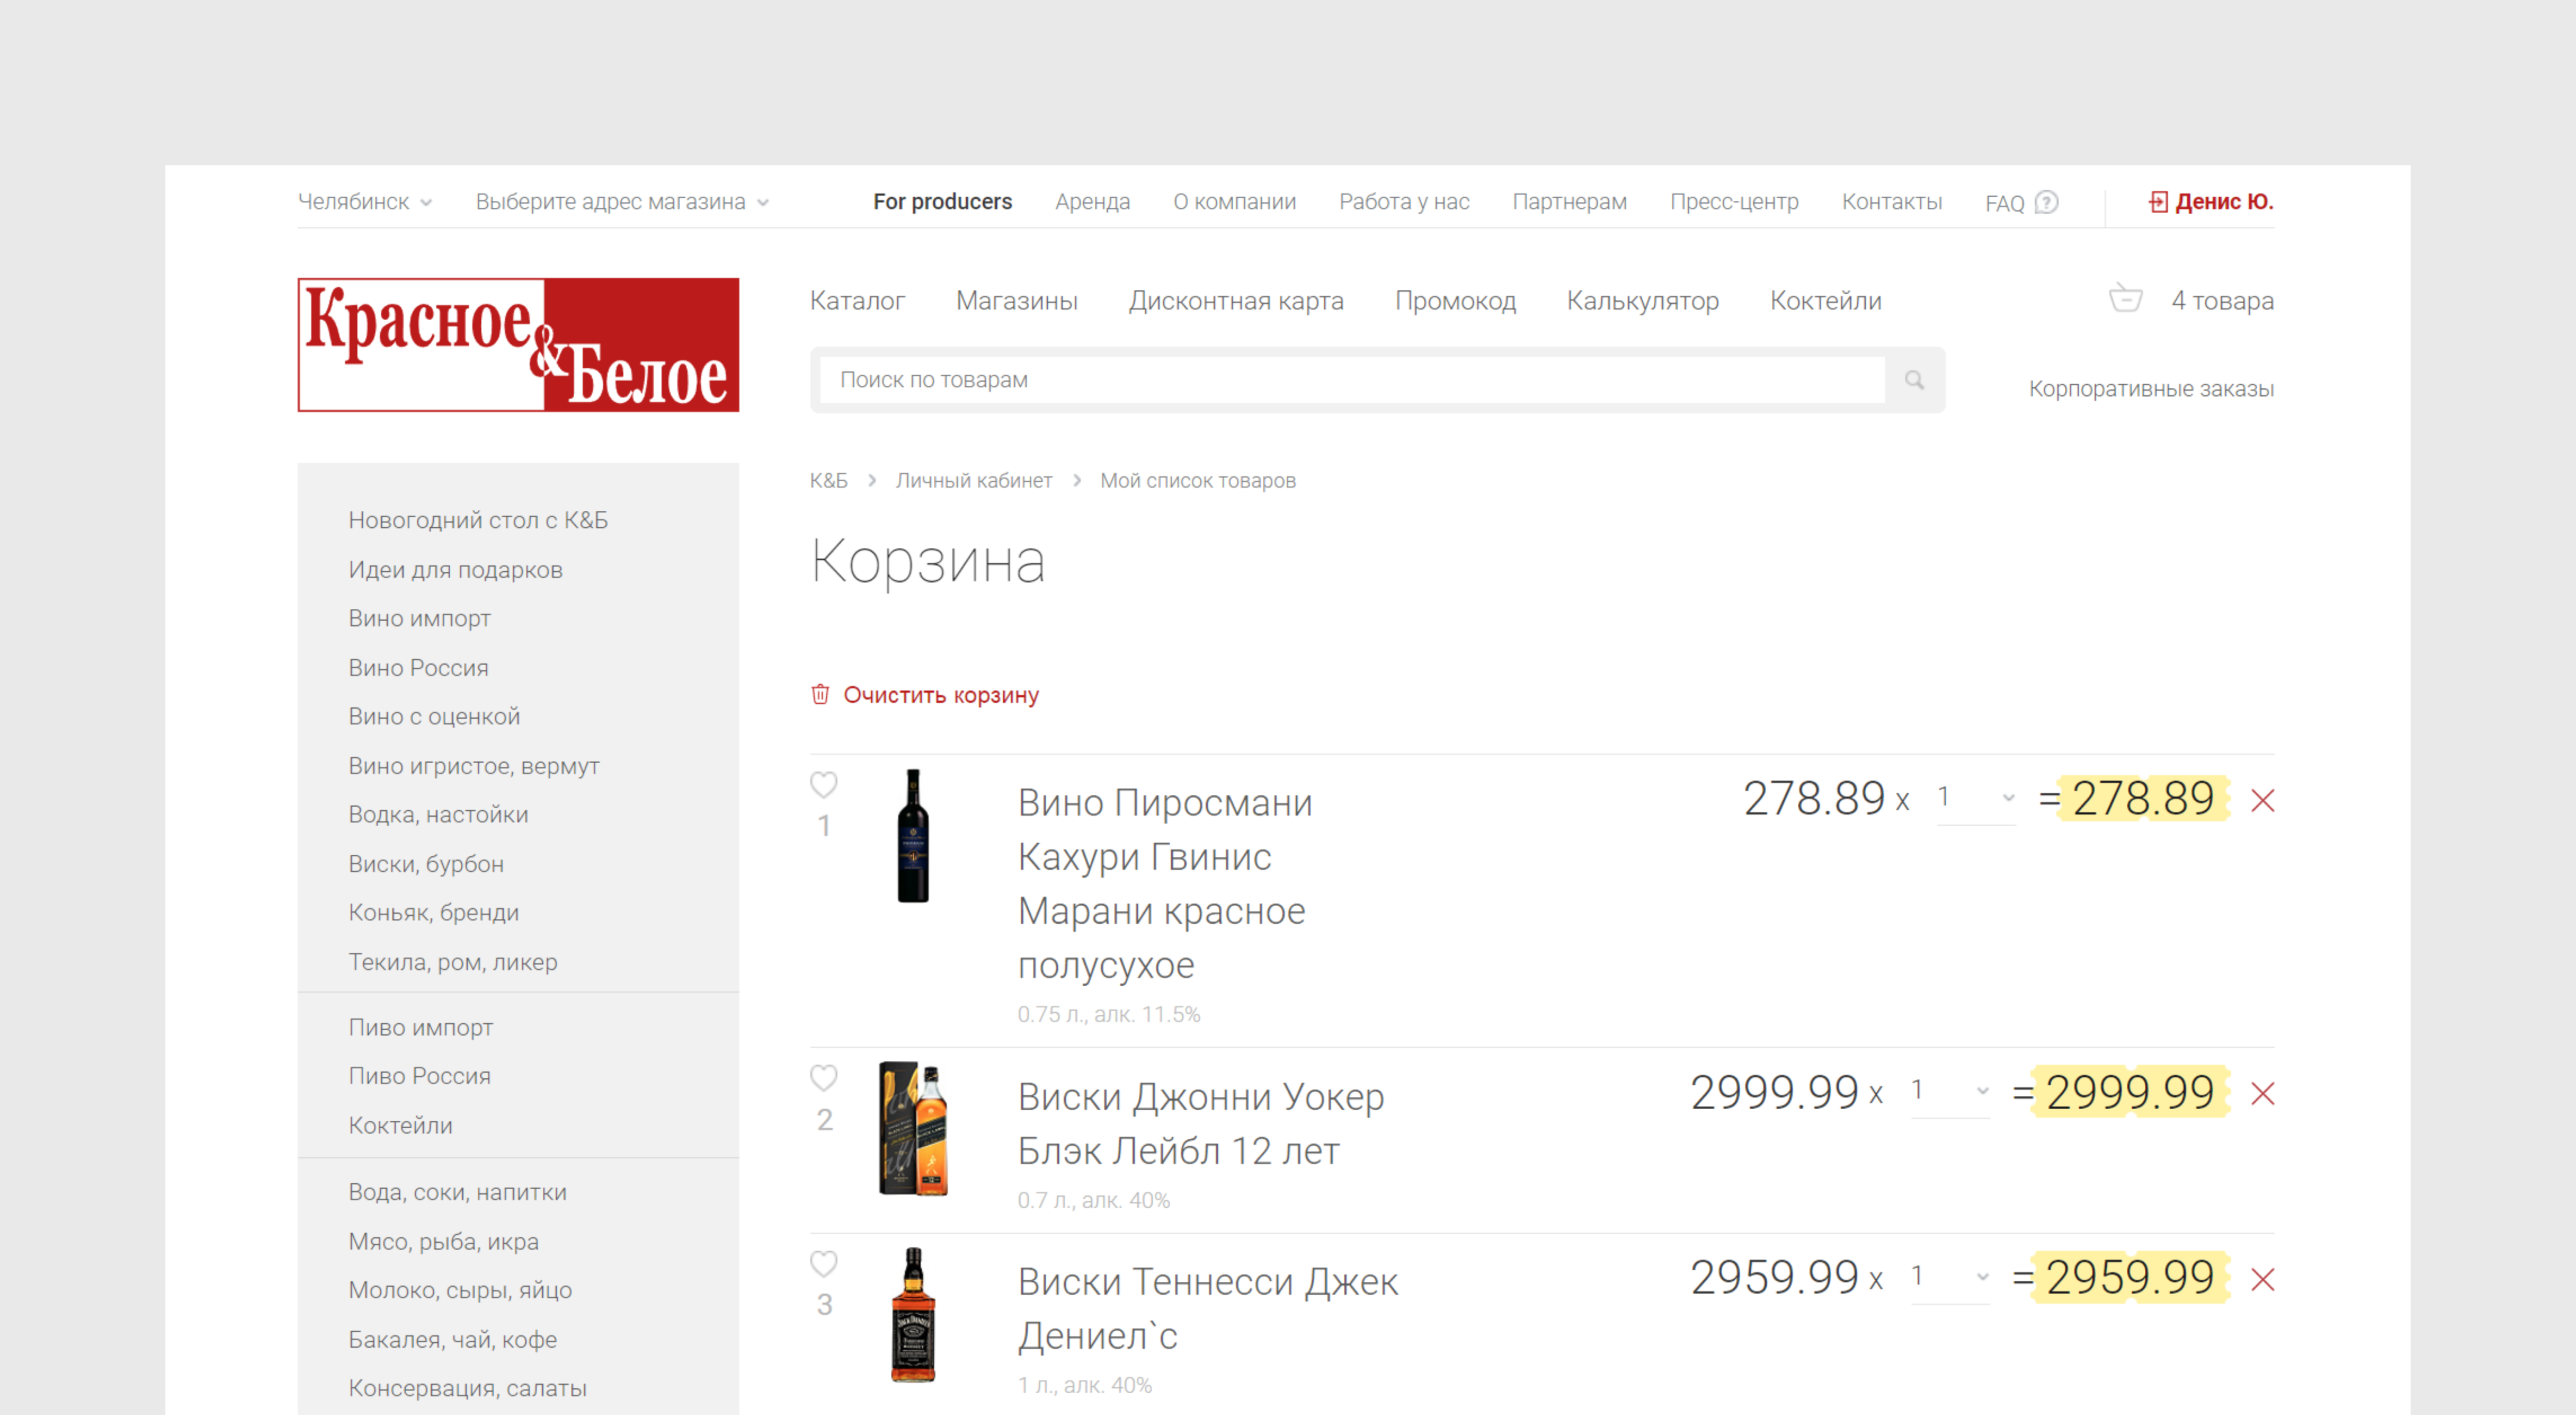Click the Личный кабинет breadcrumb
Screen dimensions: 2576x1415
(x=973, y=481)
